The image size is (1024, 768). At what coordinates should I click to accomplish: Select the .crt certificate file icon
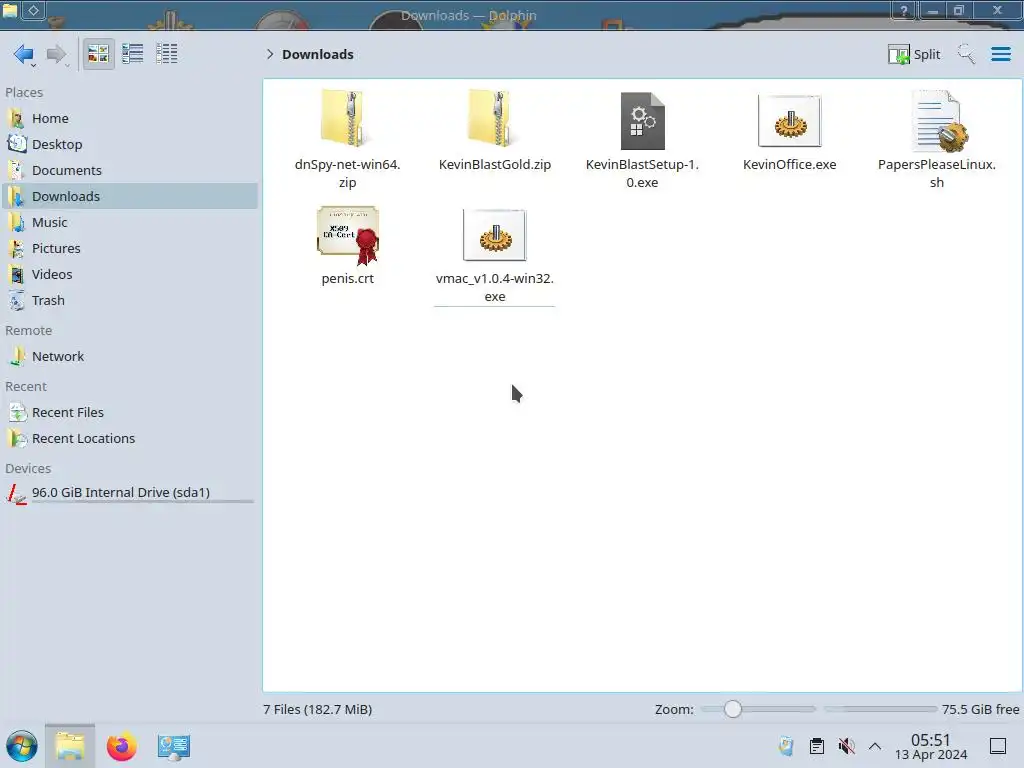click(x=347, y=235)
